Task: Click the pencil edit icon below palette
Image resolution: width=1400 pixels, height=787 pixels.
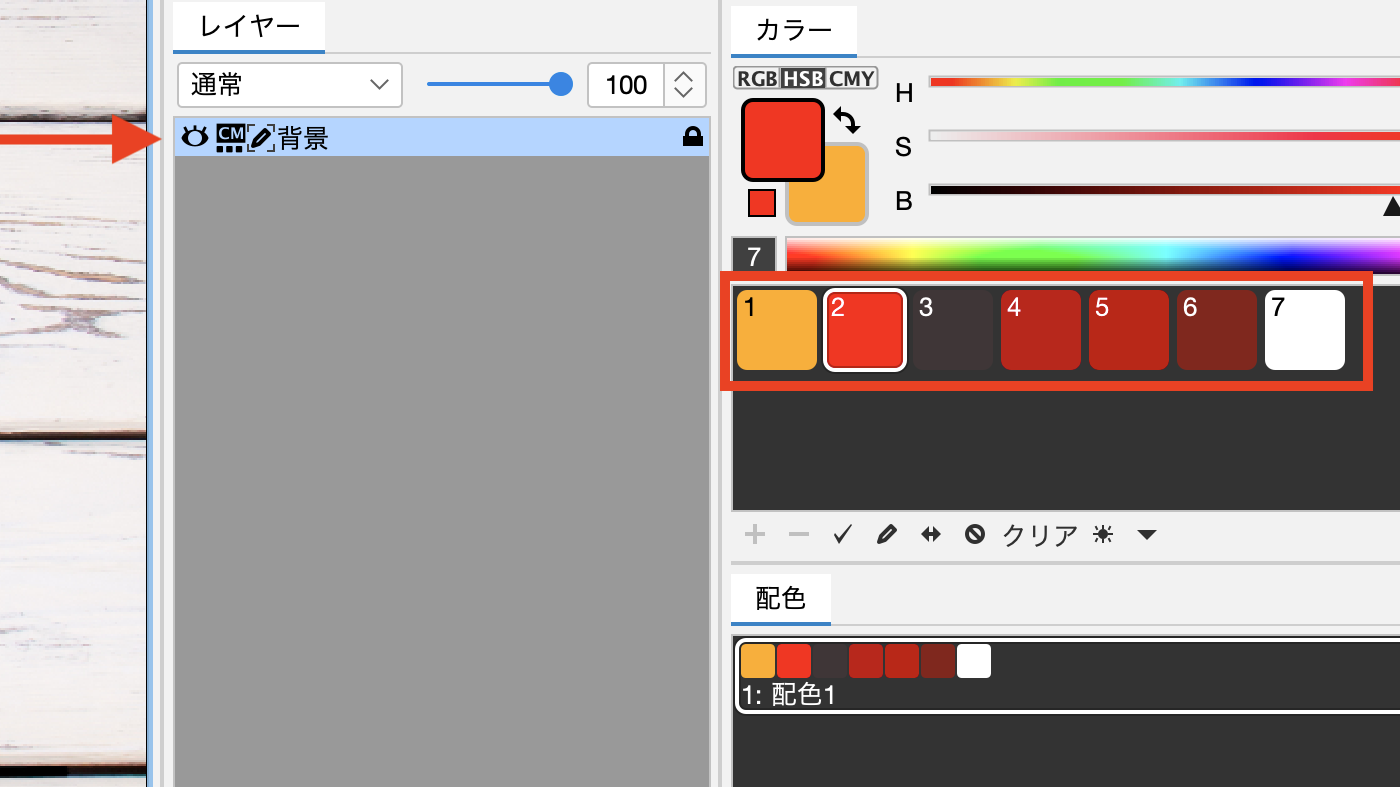Action: pos(886,535)
